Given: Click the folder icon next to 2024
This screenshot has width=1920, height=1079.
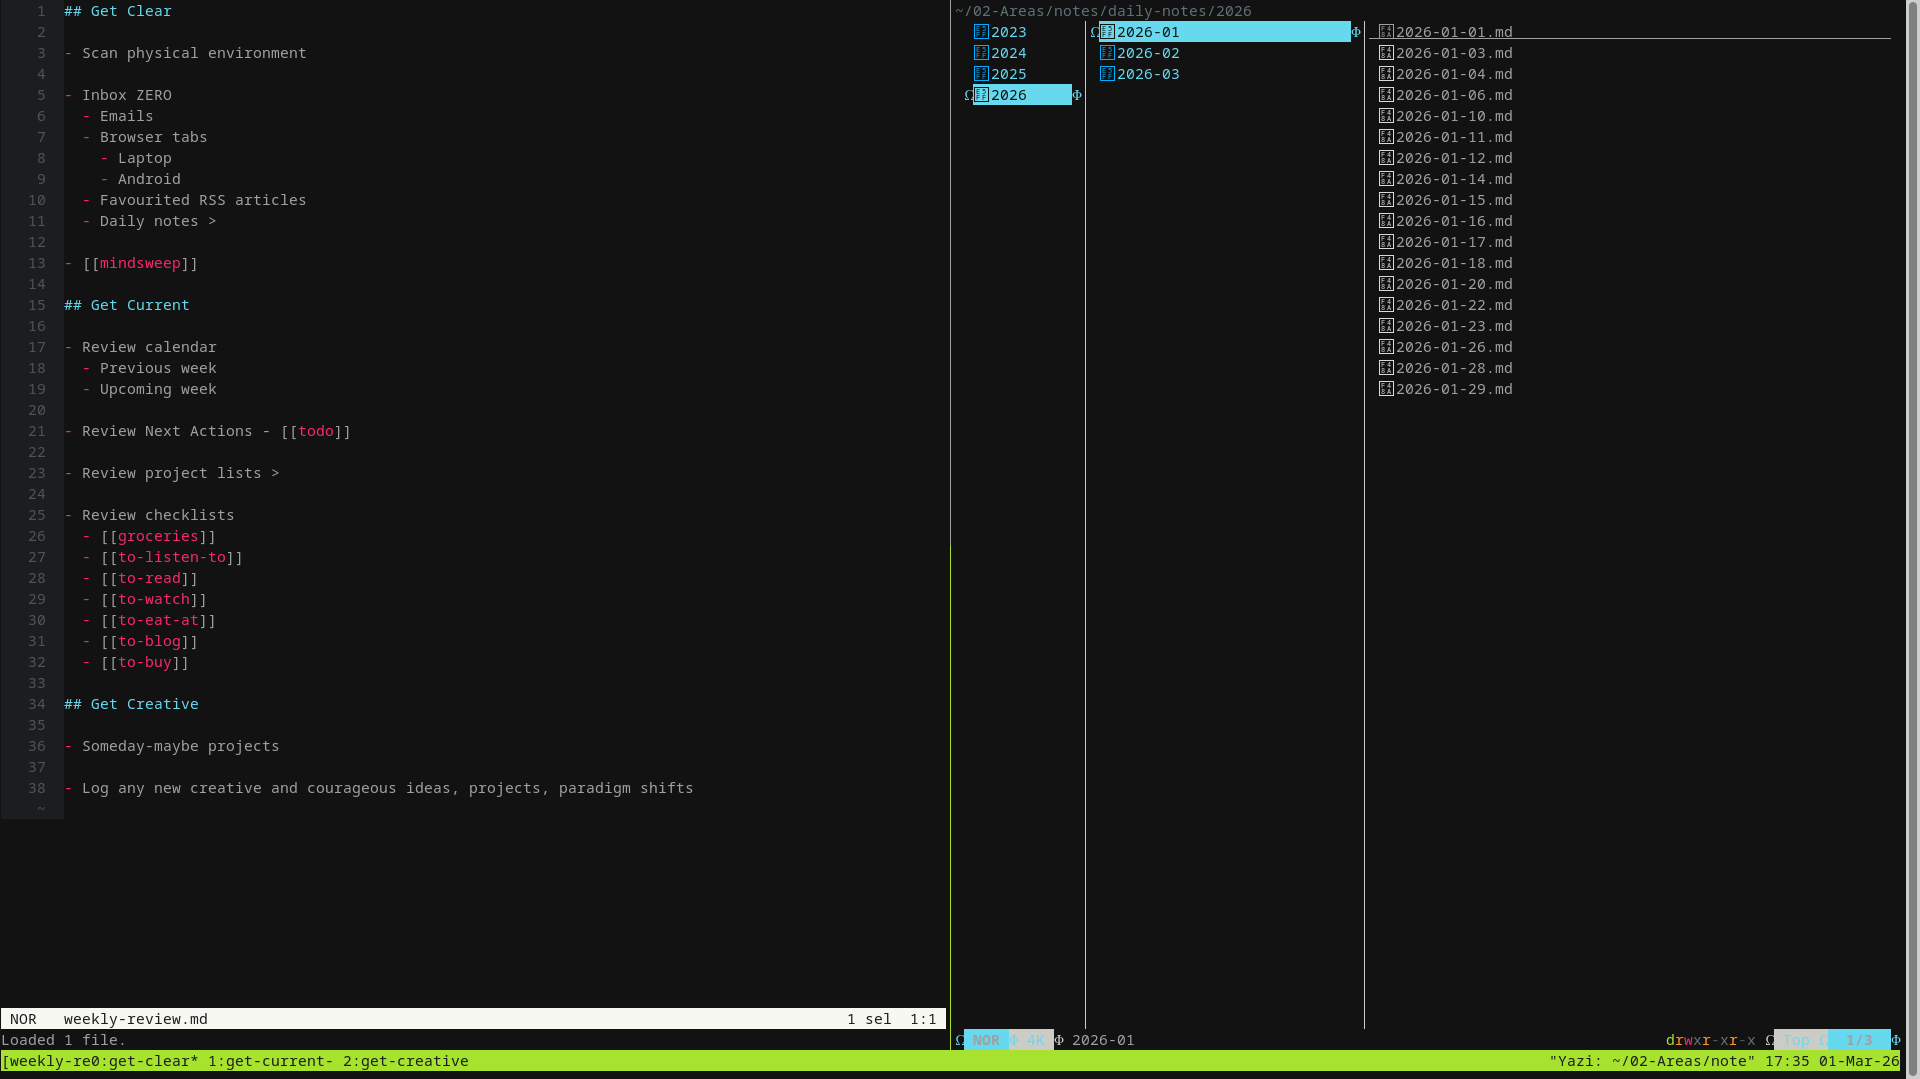Looking at the screenshot, I should (x=981, y=53).
